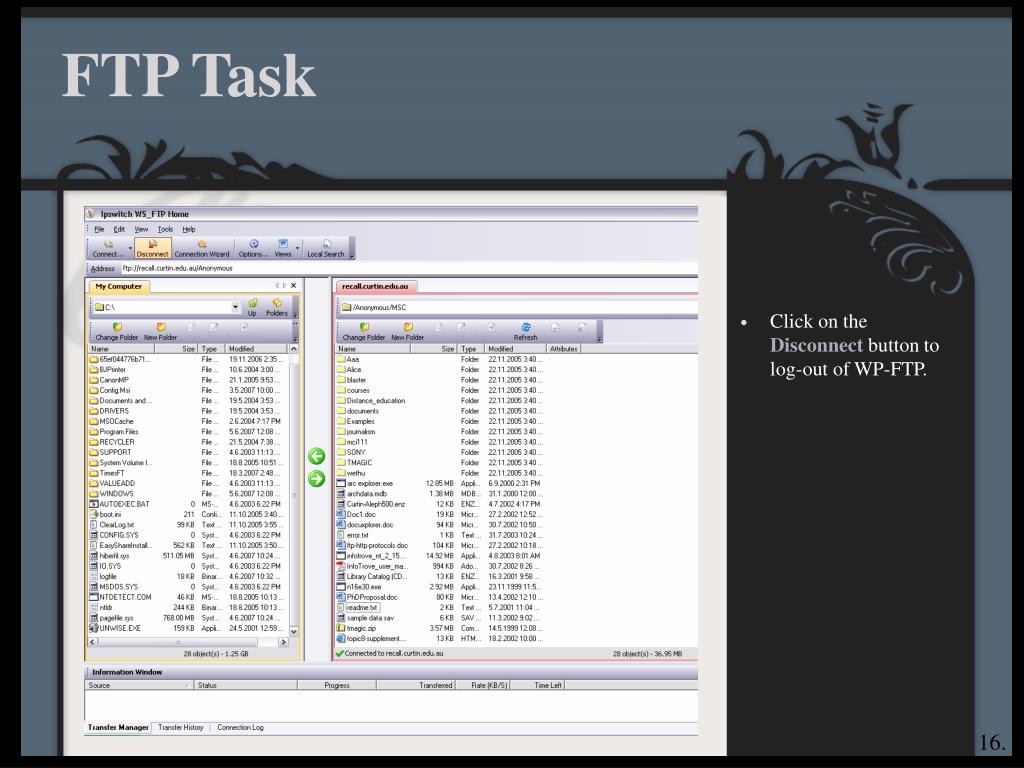Select the My Computer tab
This screenshot has width=1024, height=768.
118,286
